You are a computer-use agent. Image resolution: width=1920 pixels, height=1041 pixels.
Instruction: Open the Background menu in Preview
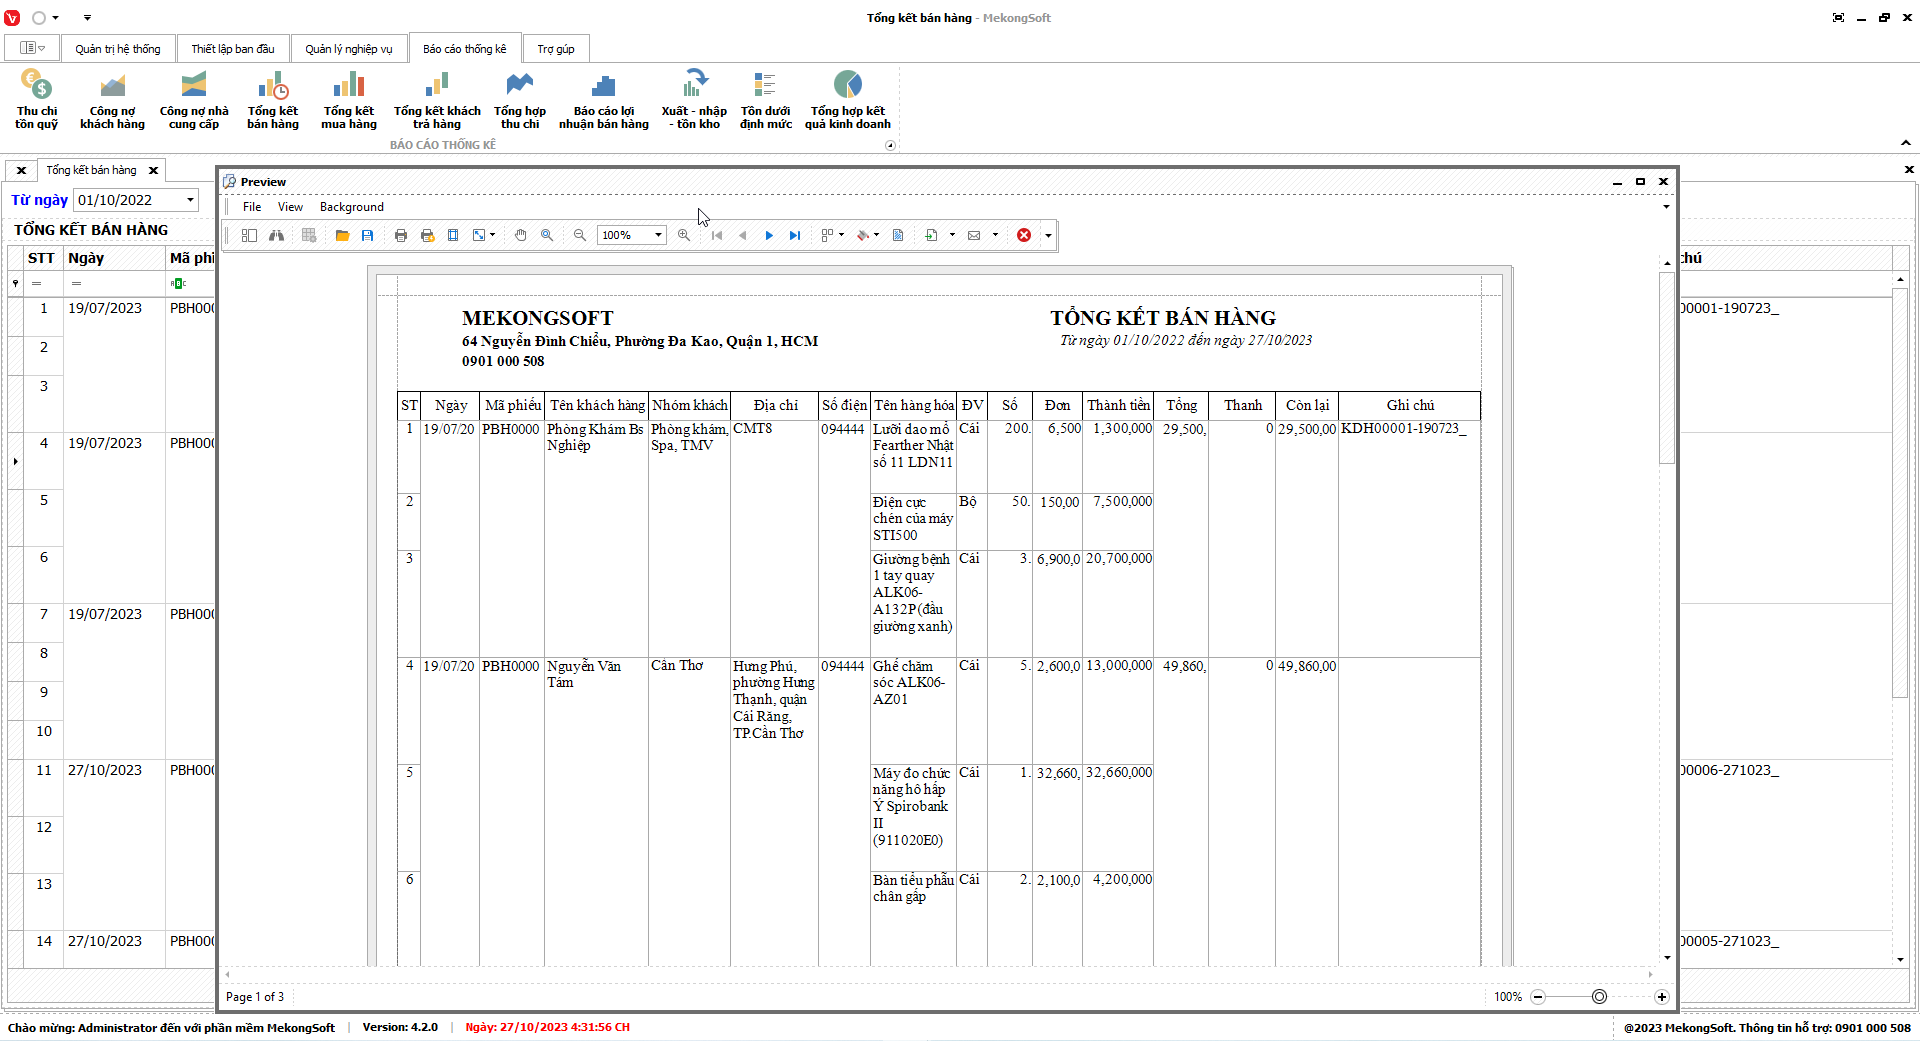pos(351,207)
